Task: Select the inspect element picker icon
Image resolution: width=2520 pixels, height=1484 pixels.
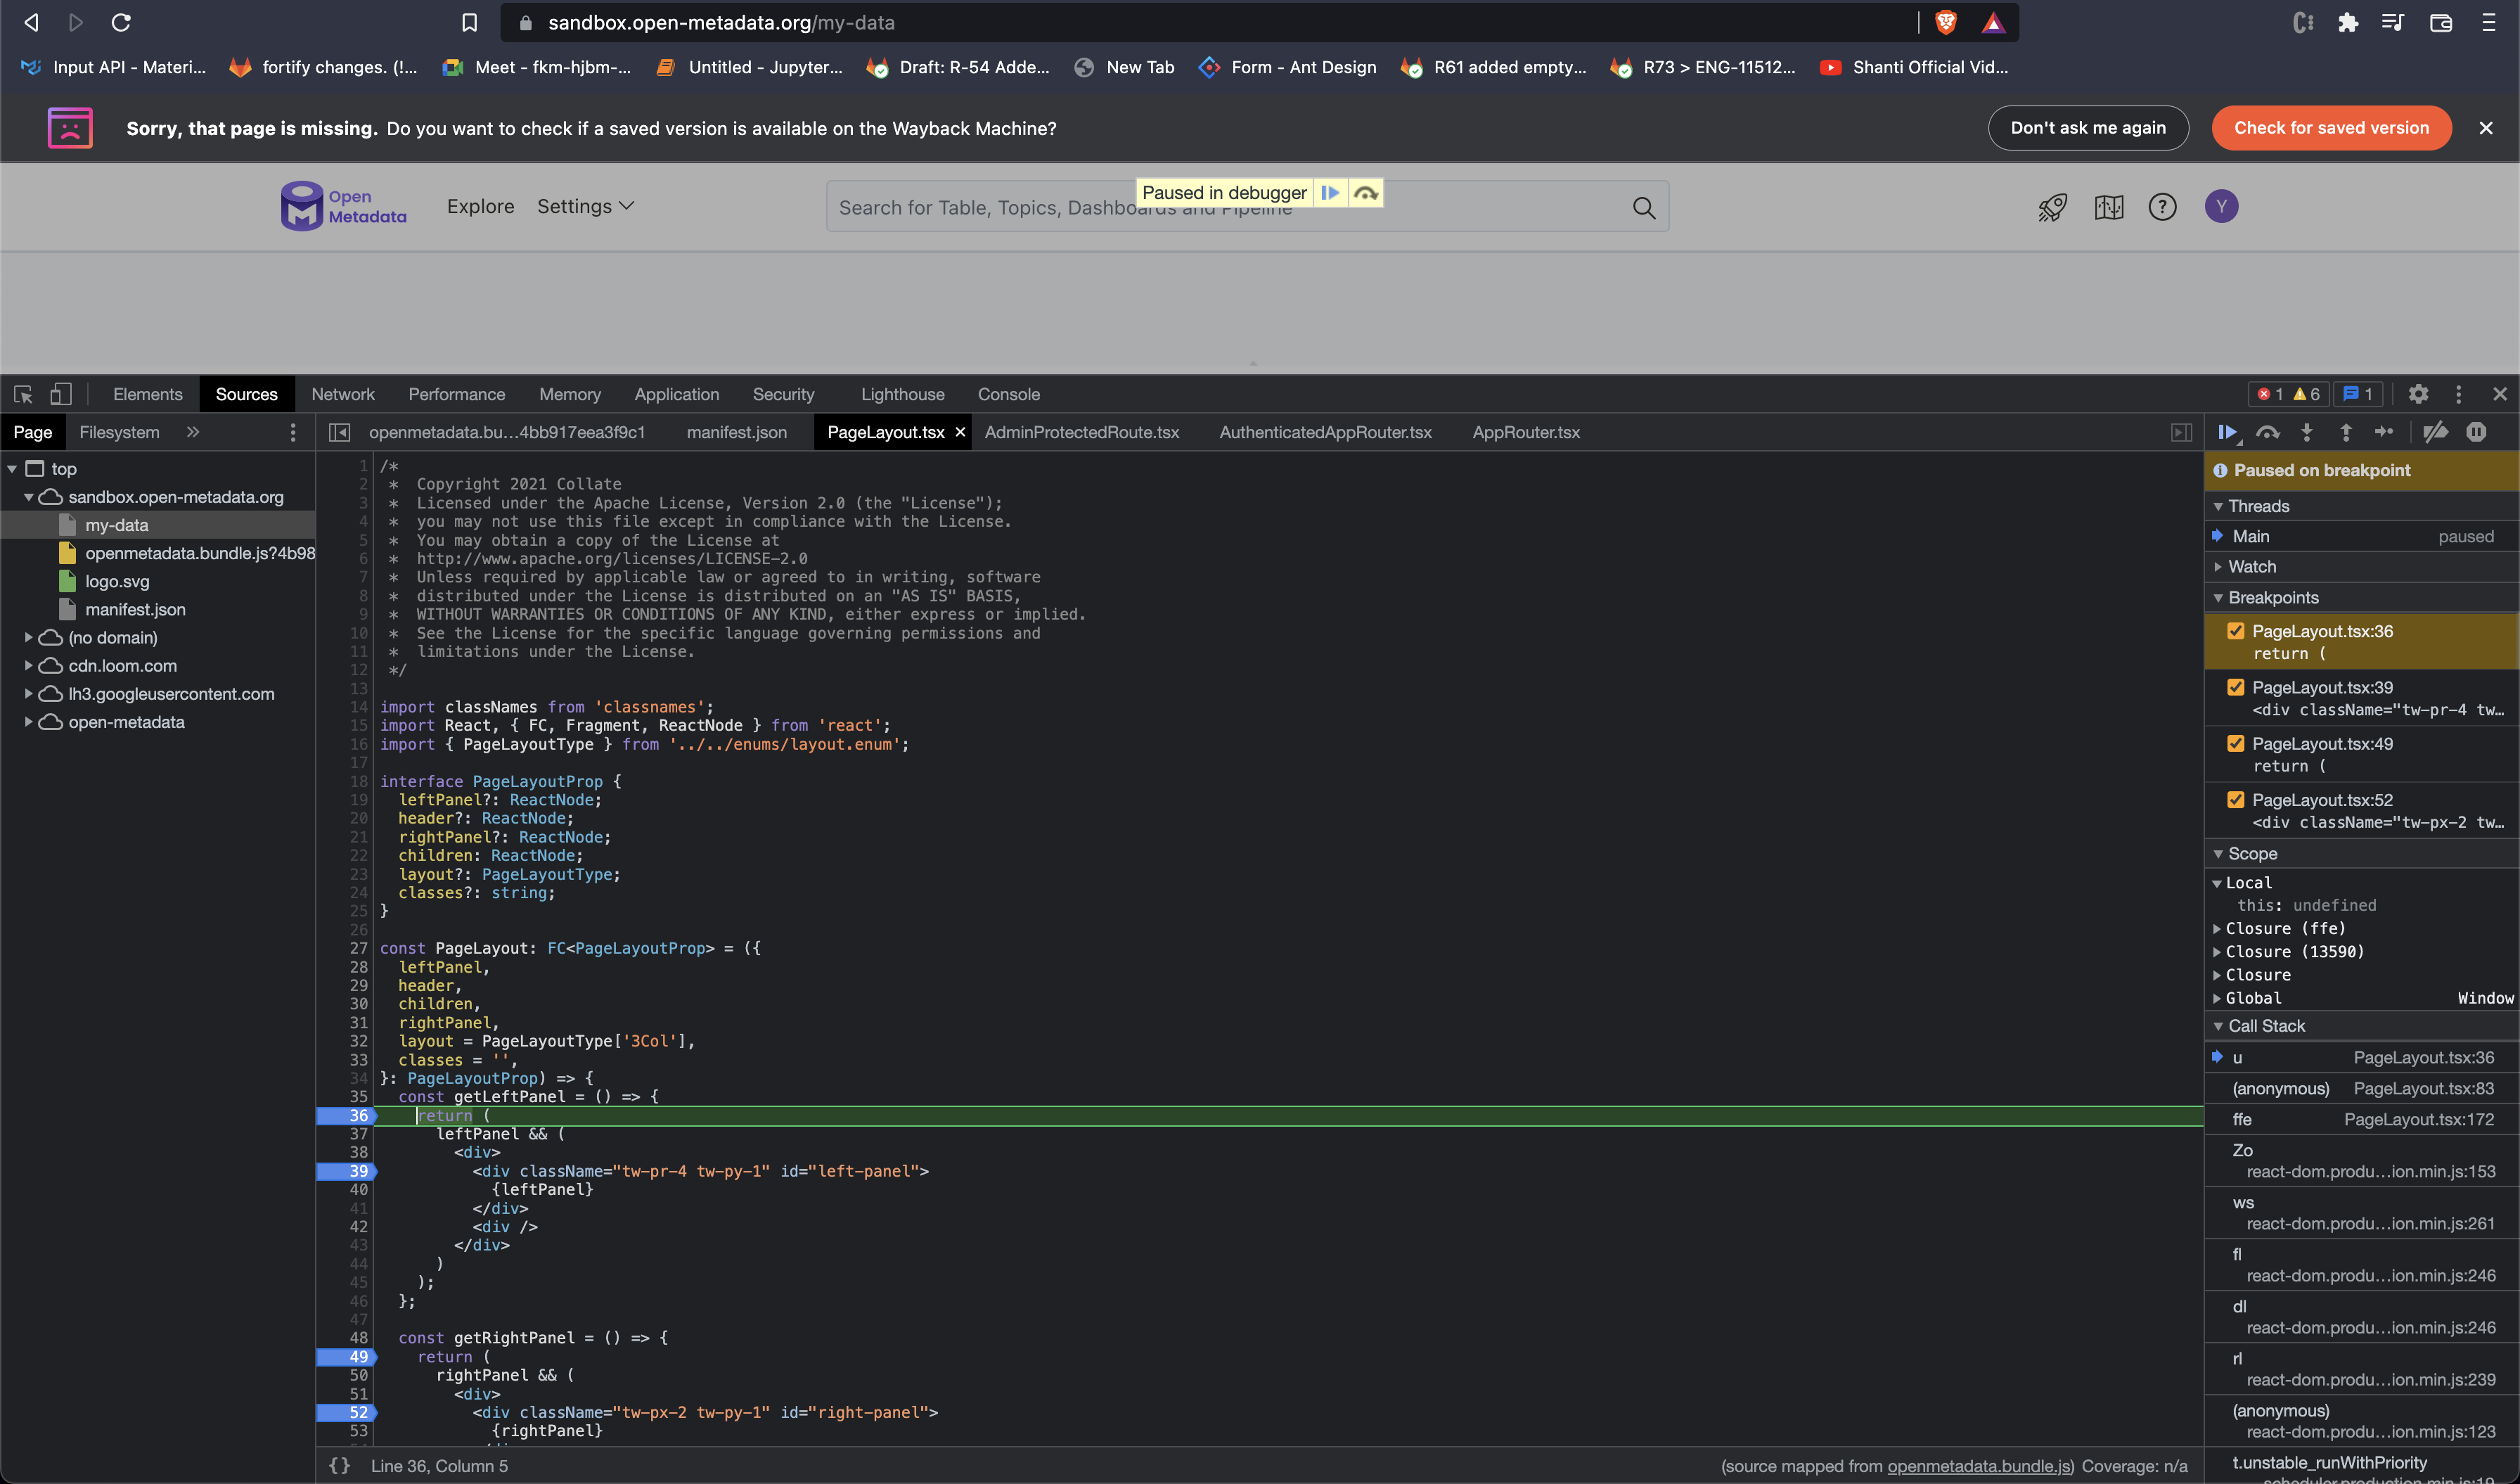Action: [23, 394]
